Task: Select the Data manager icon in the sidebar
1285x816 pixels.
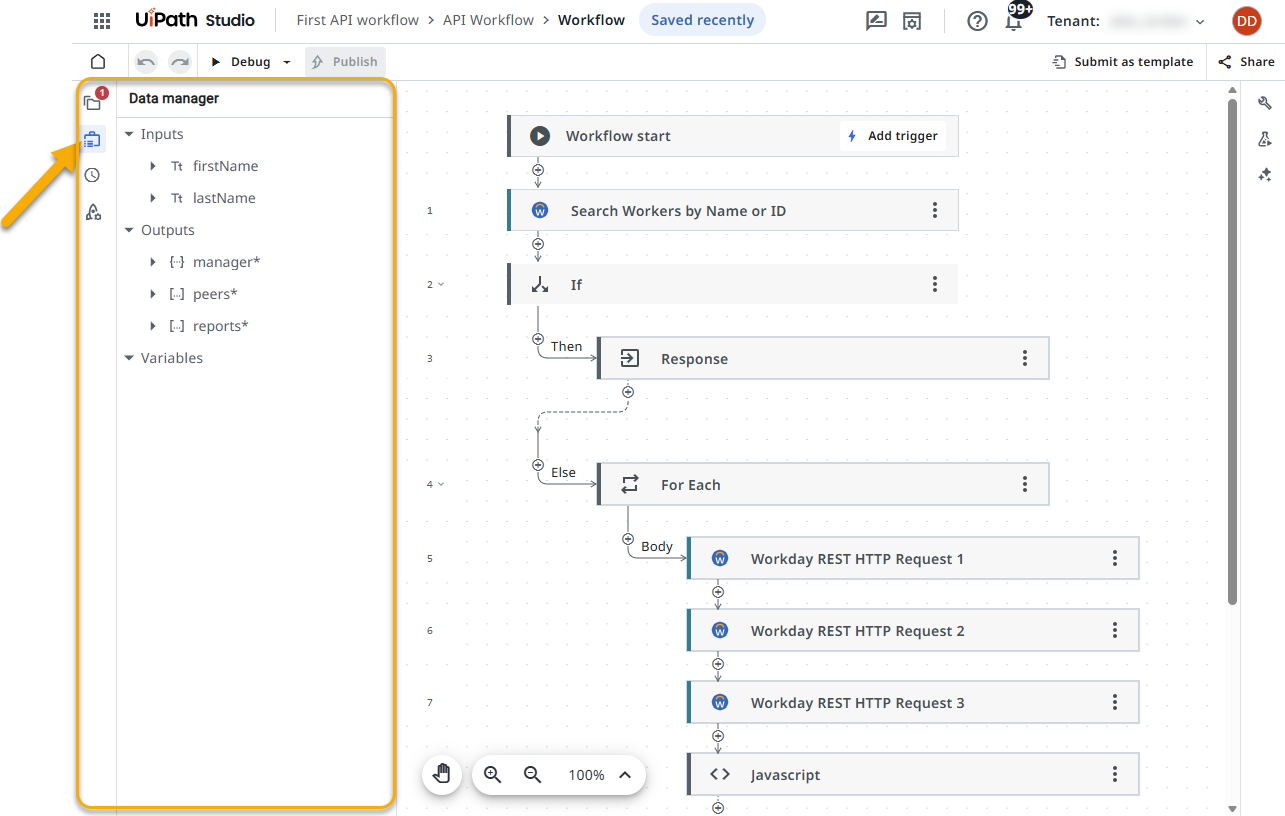Action: click(x=93, y=139)
